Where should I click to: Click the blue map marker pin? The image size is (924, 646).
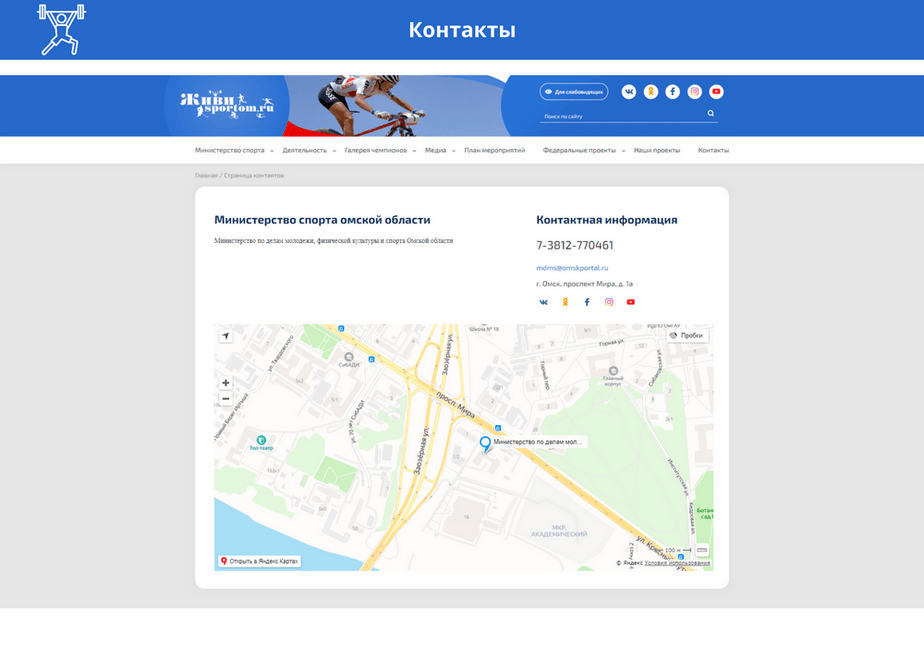[485, 444]
